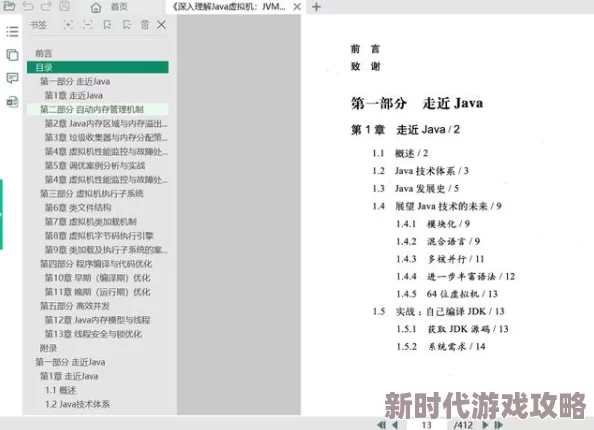
Task: Select the 1.1 概述 bookmark
Action: pyautogui.click(x=61, y=390)
